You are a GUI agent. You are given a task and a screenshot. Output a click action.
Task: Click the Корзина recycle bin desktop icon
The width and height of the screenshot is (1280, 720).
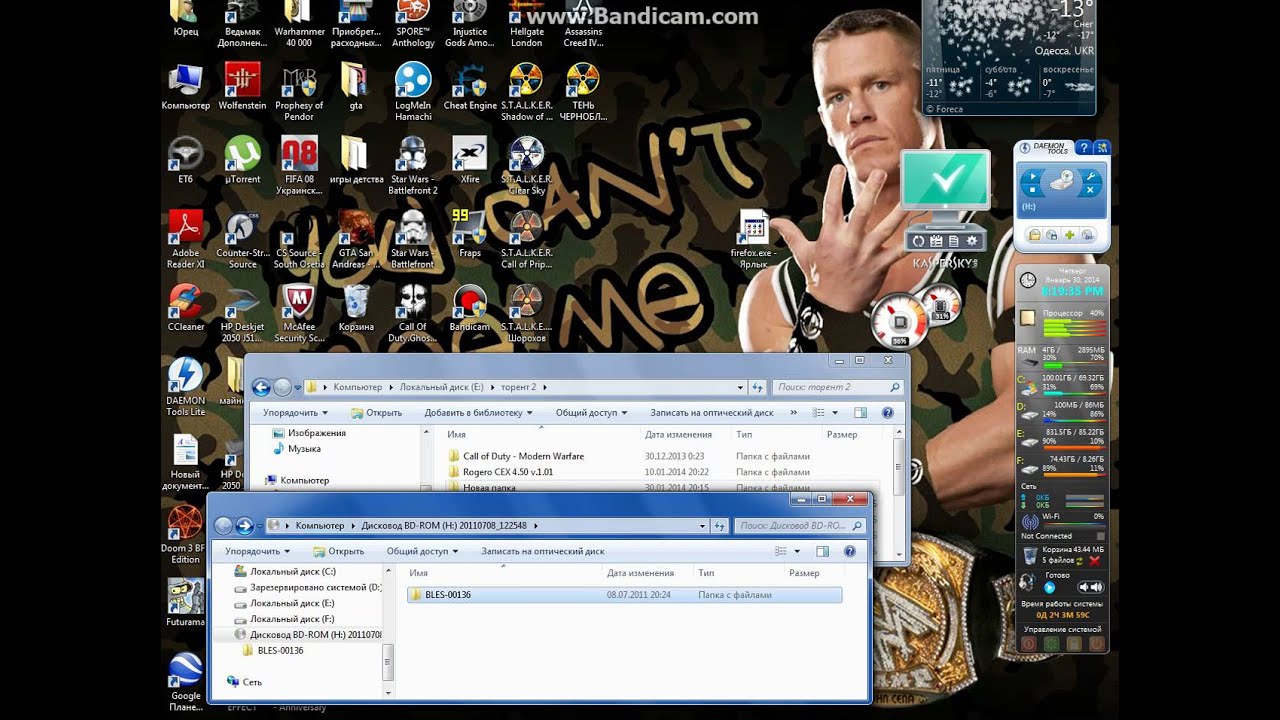click(356, 308)
